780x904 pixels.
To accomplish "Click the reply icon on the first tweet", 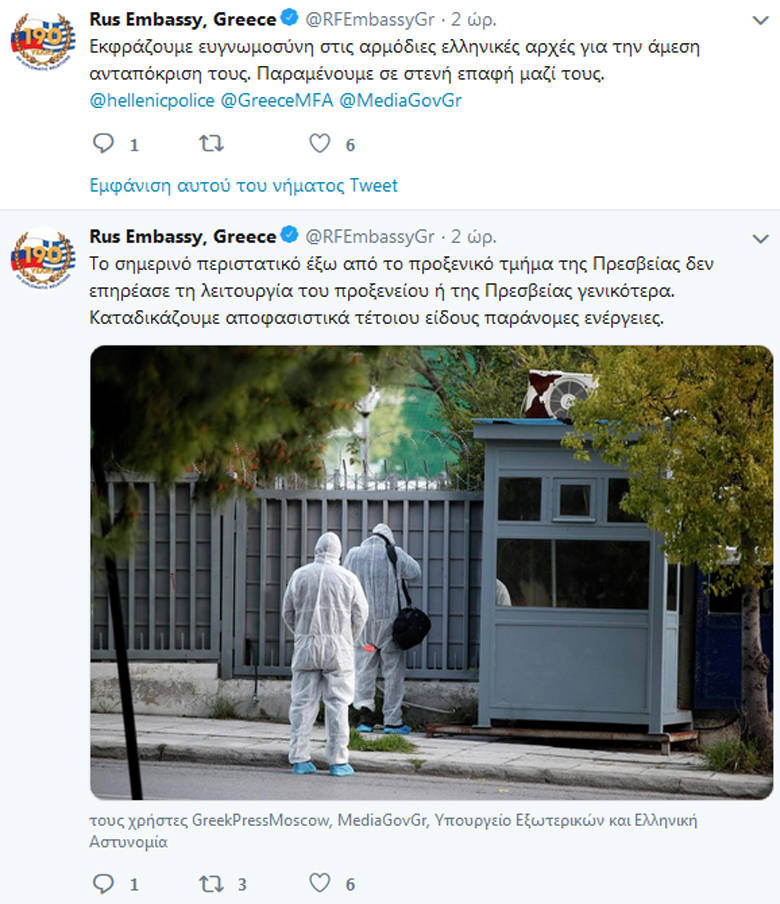I will [104, 143].
